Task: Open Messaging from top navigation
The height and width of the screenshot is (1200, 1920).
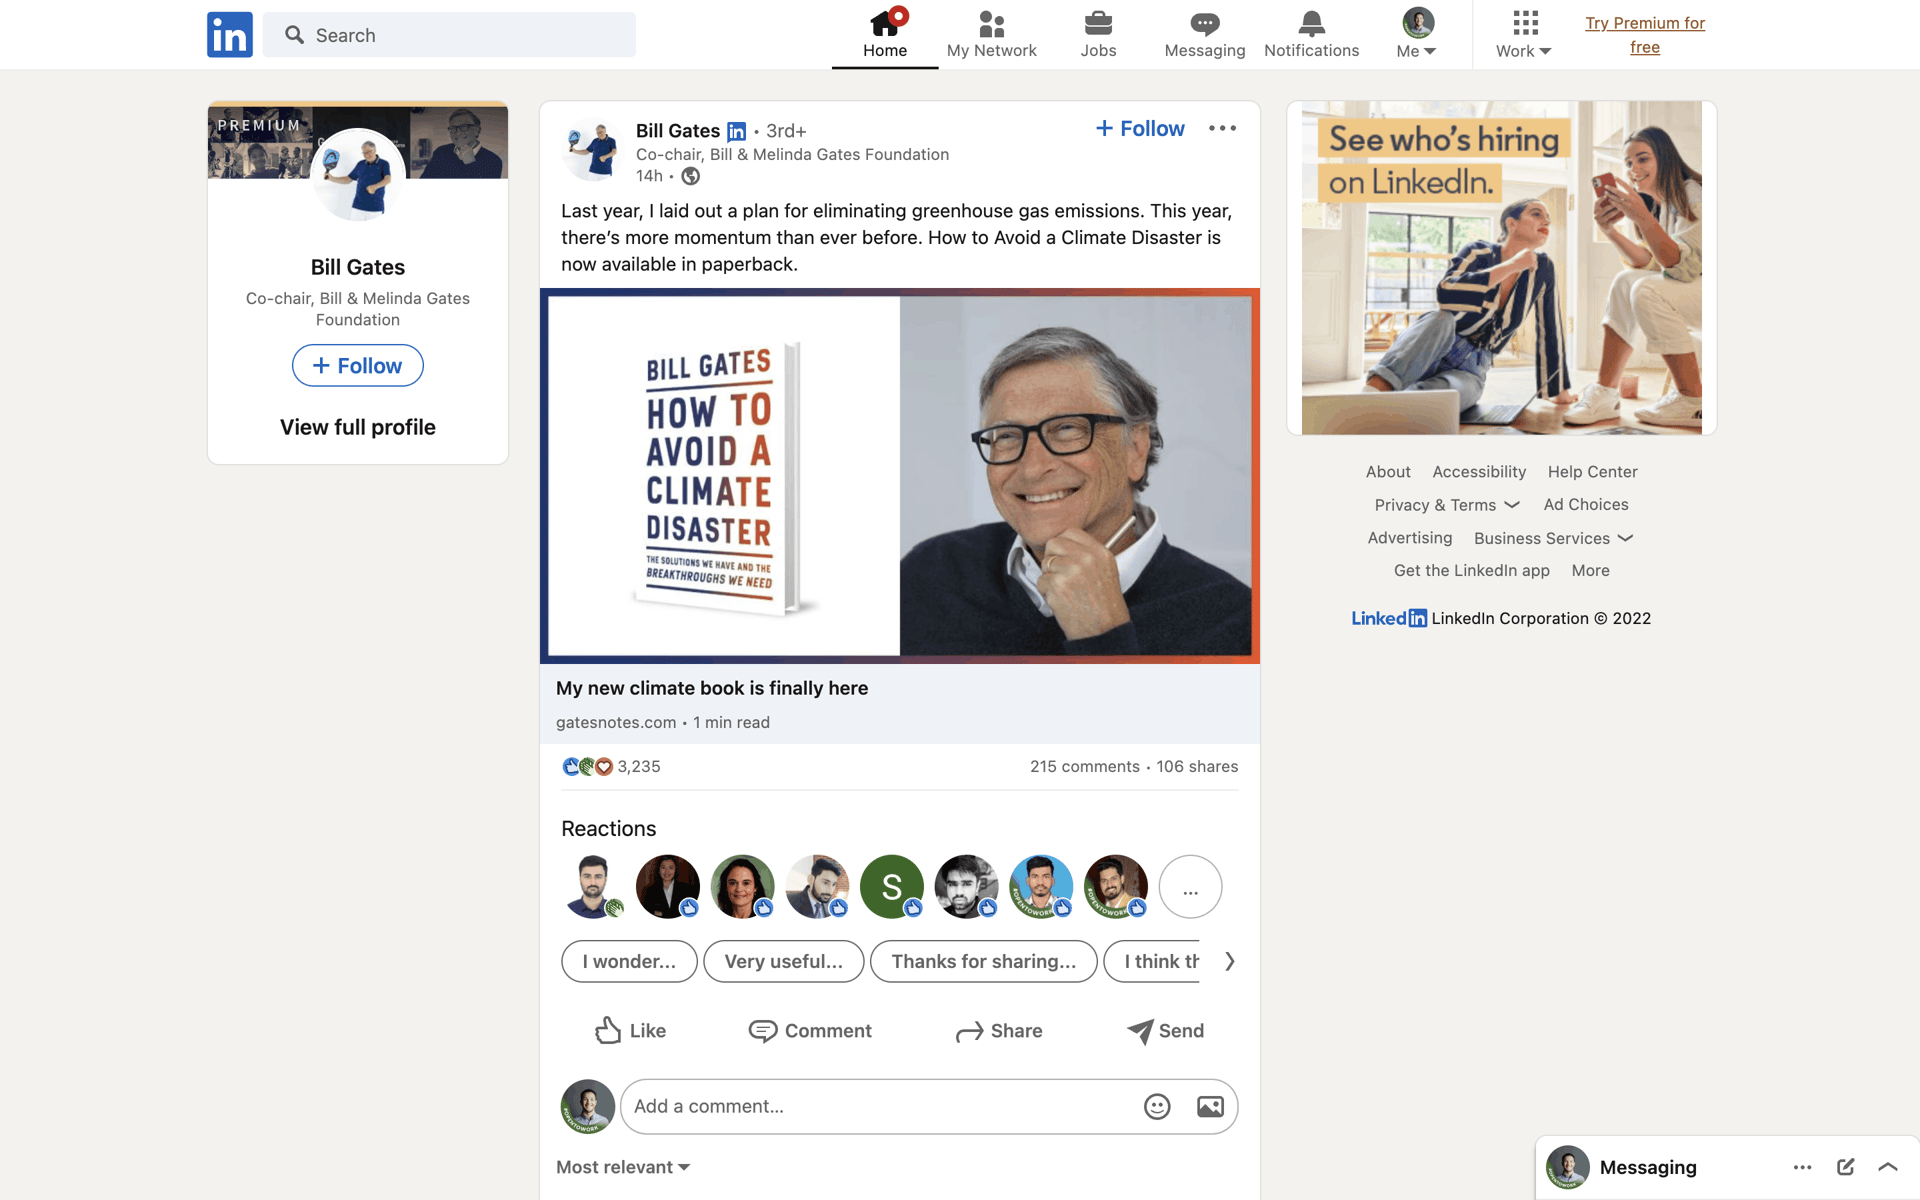Action: (1204, 35)
